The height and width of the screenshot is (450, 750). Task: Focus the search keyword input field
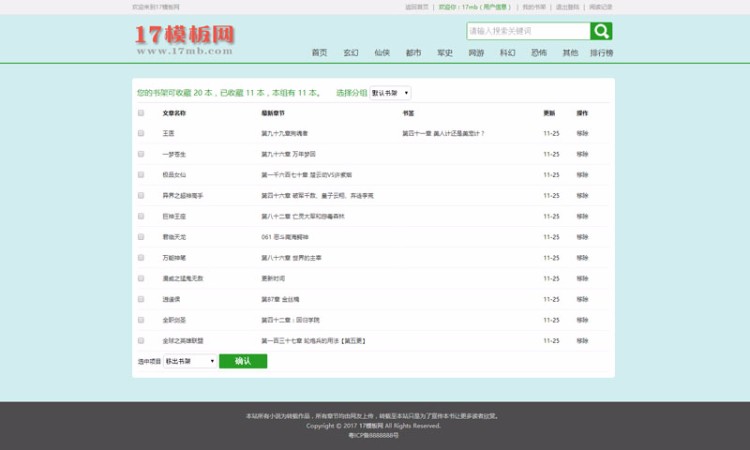point(529,31)
